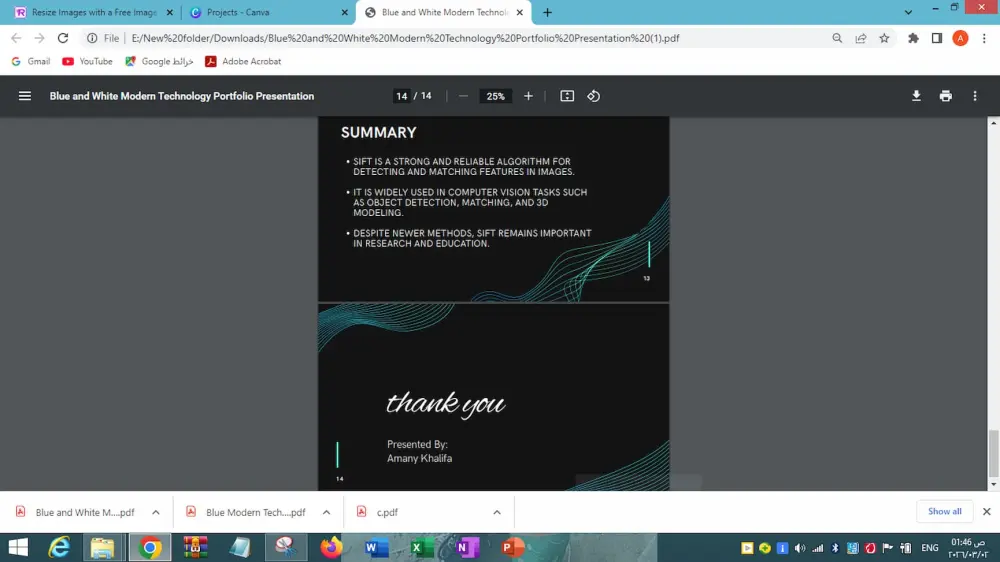Screen dimensions: 1000x562
Task: Click the PDF vertical scrollbar thumb
Action: coord(993,454)
